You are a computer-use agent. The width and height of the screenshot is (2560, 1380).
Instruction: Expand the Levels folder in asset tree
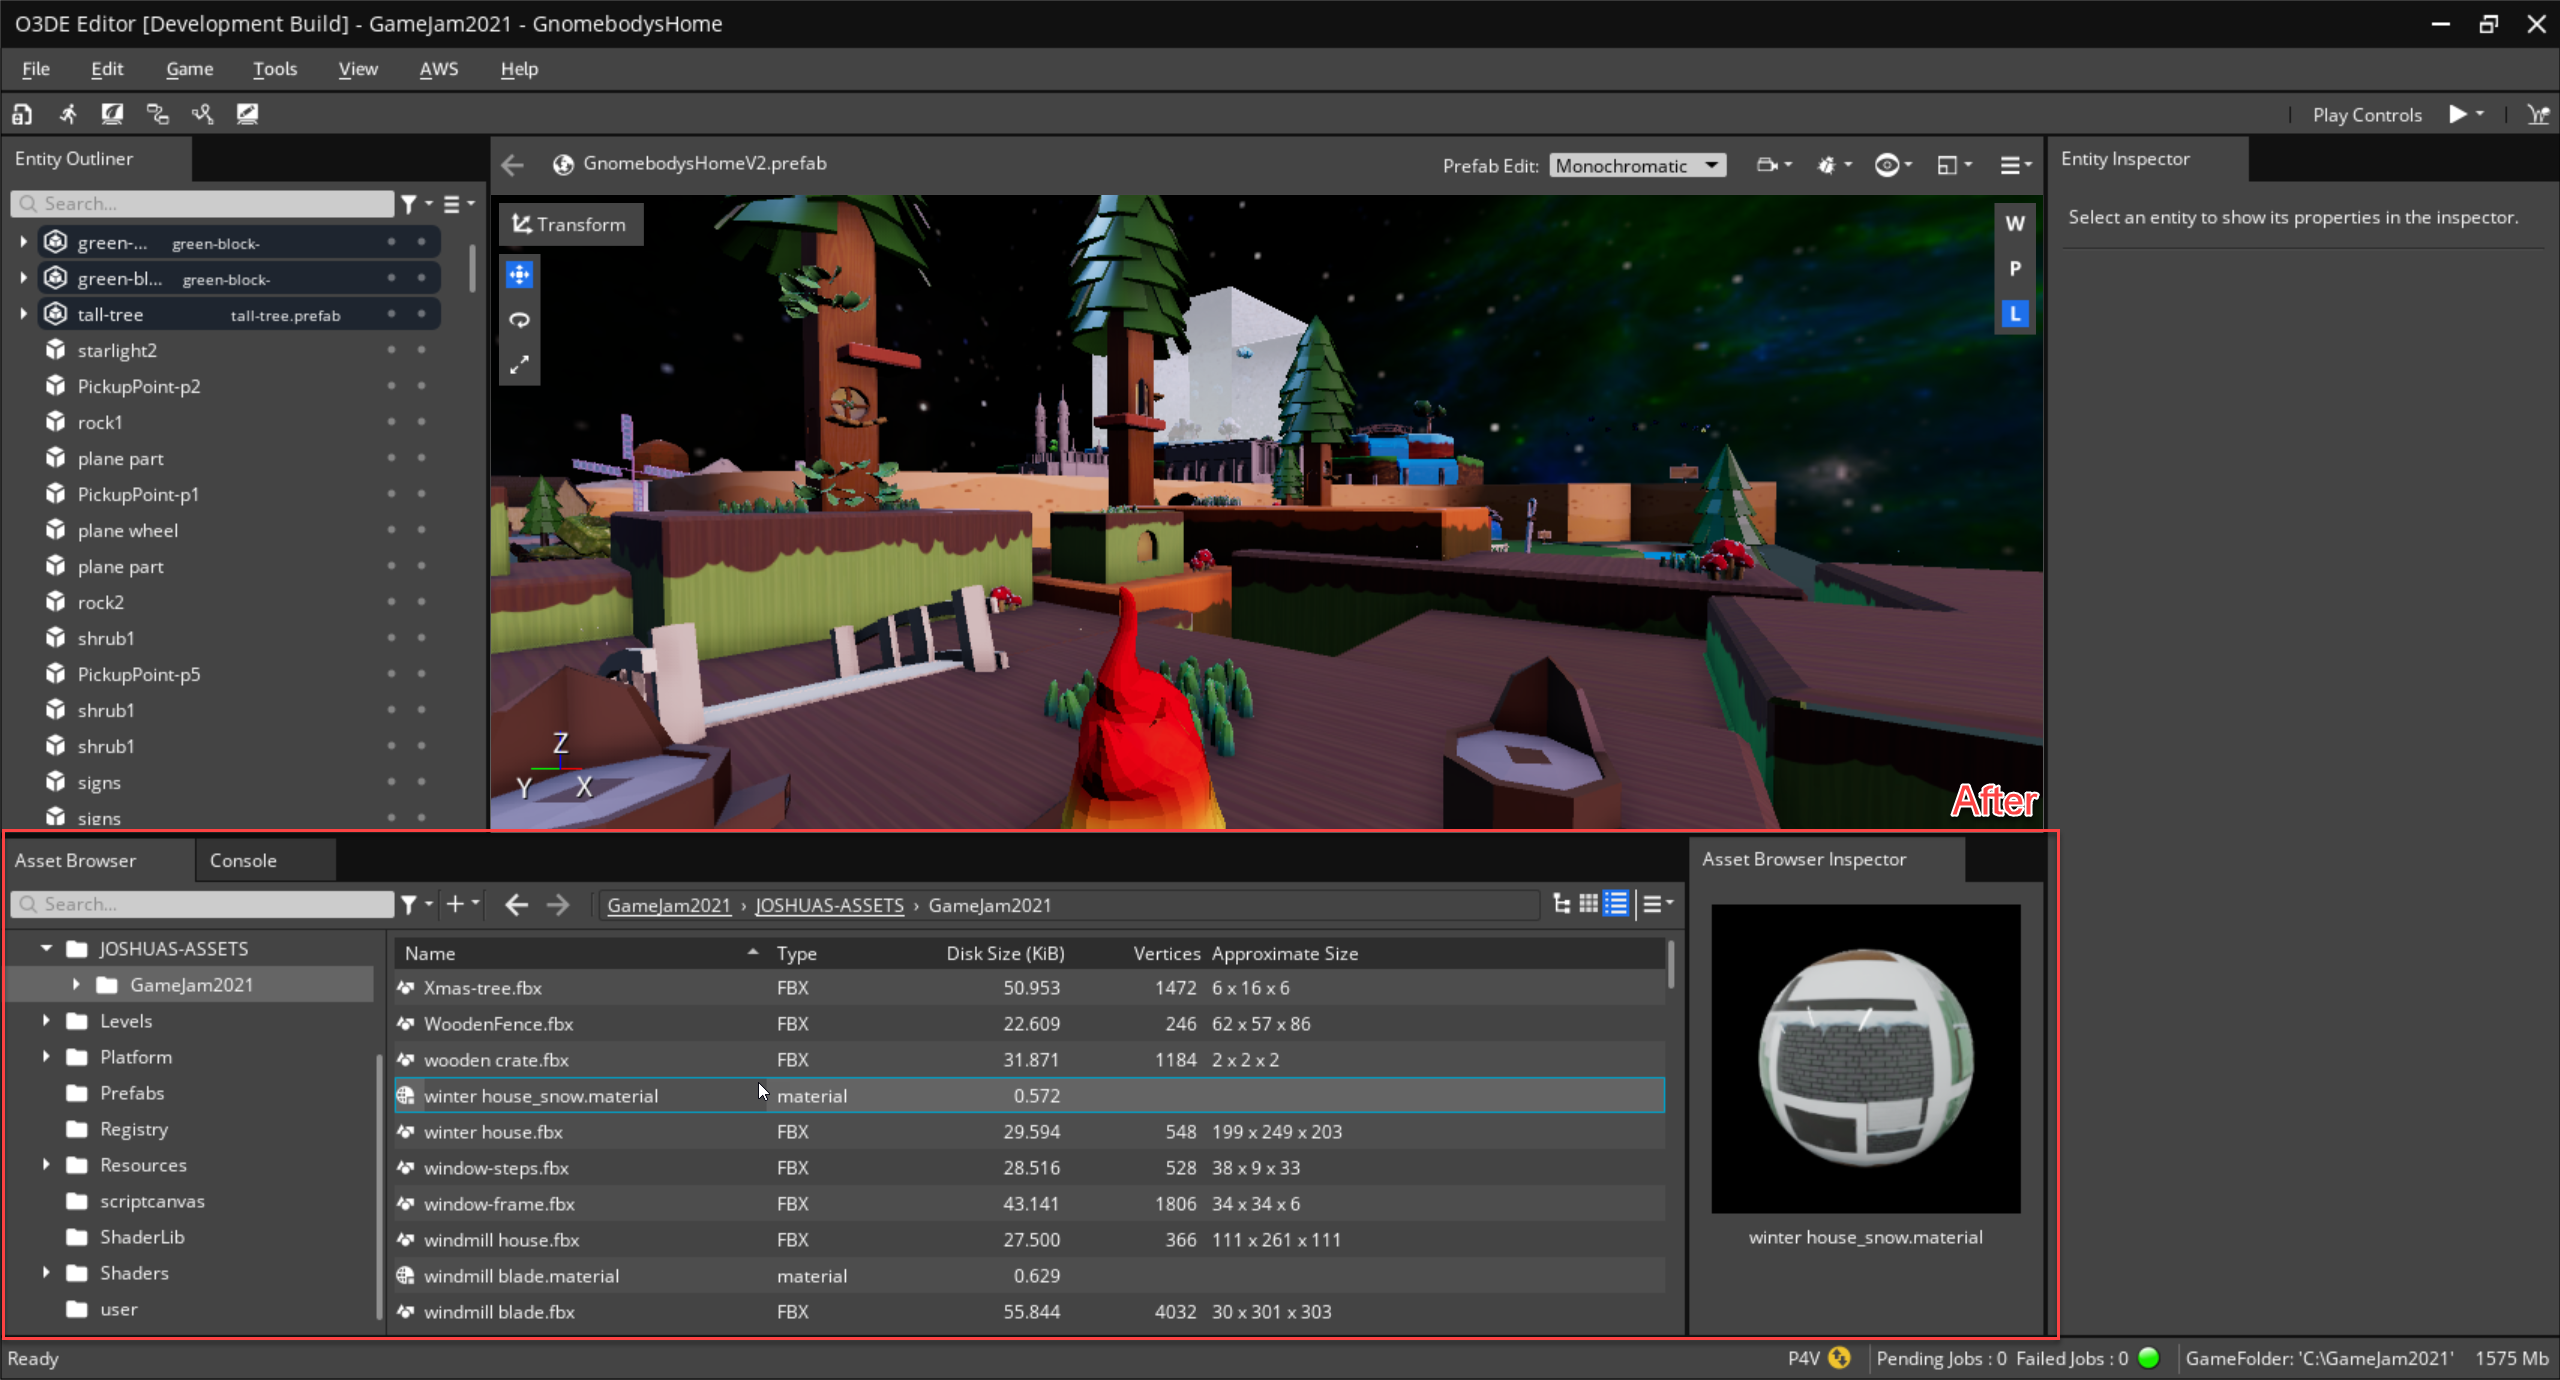46,1021
